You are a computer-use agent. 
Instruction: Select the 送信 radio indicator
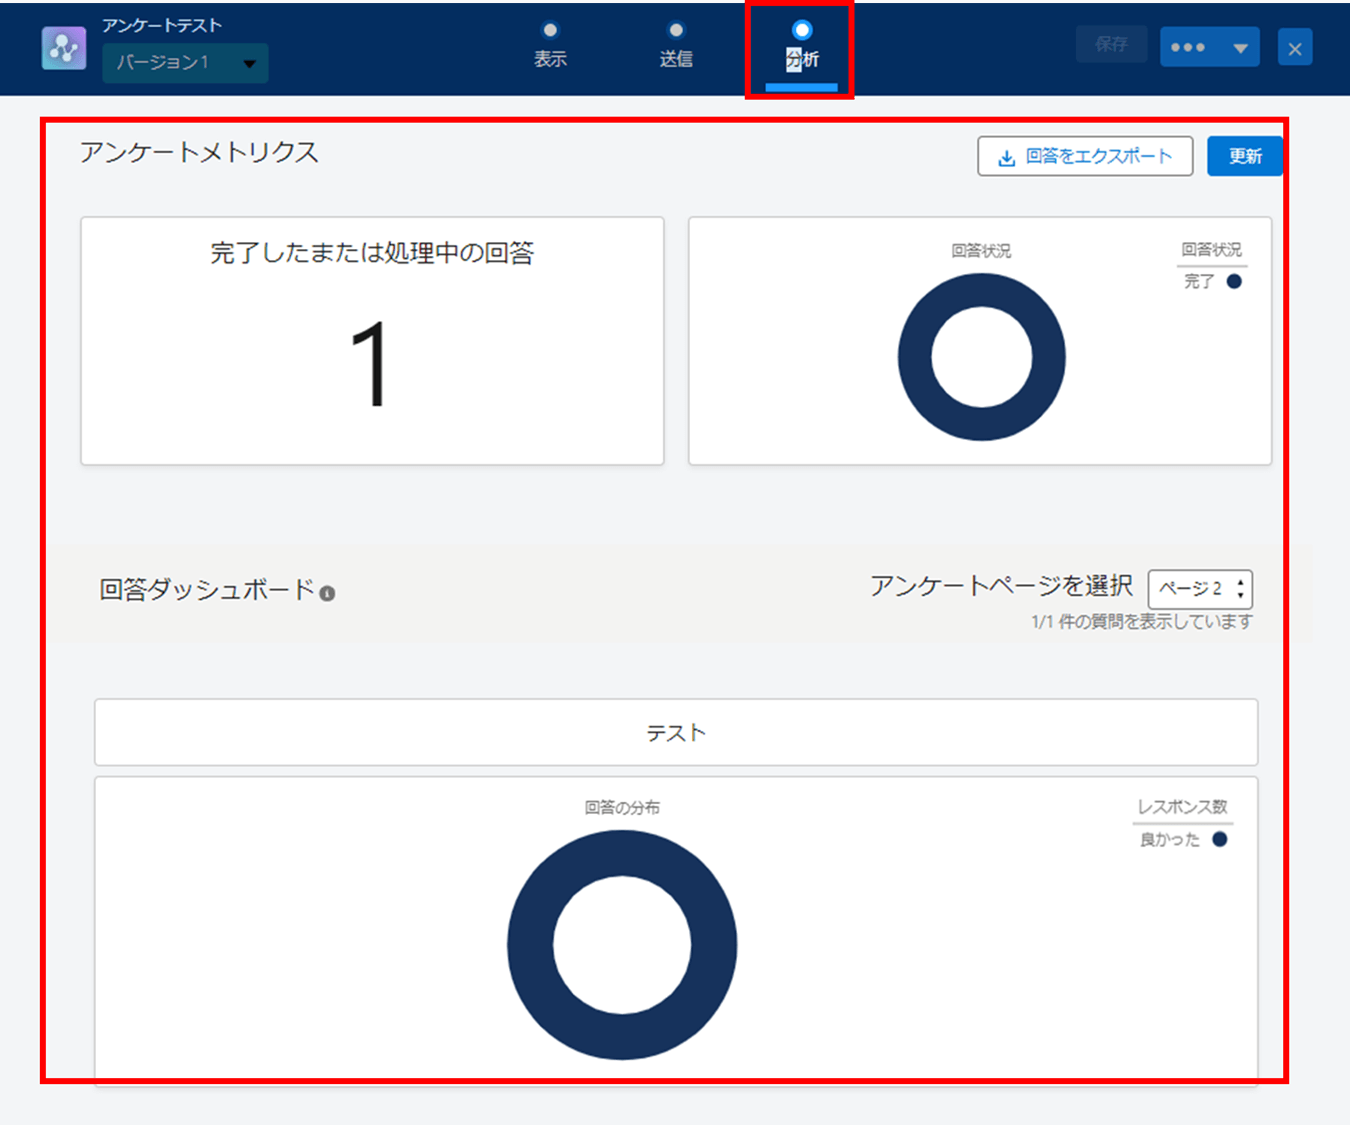(676, 29)
